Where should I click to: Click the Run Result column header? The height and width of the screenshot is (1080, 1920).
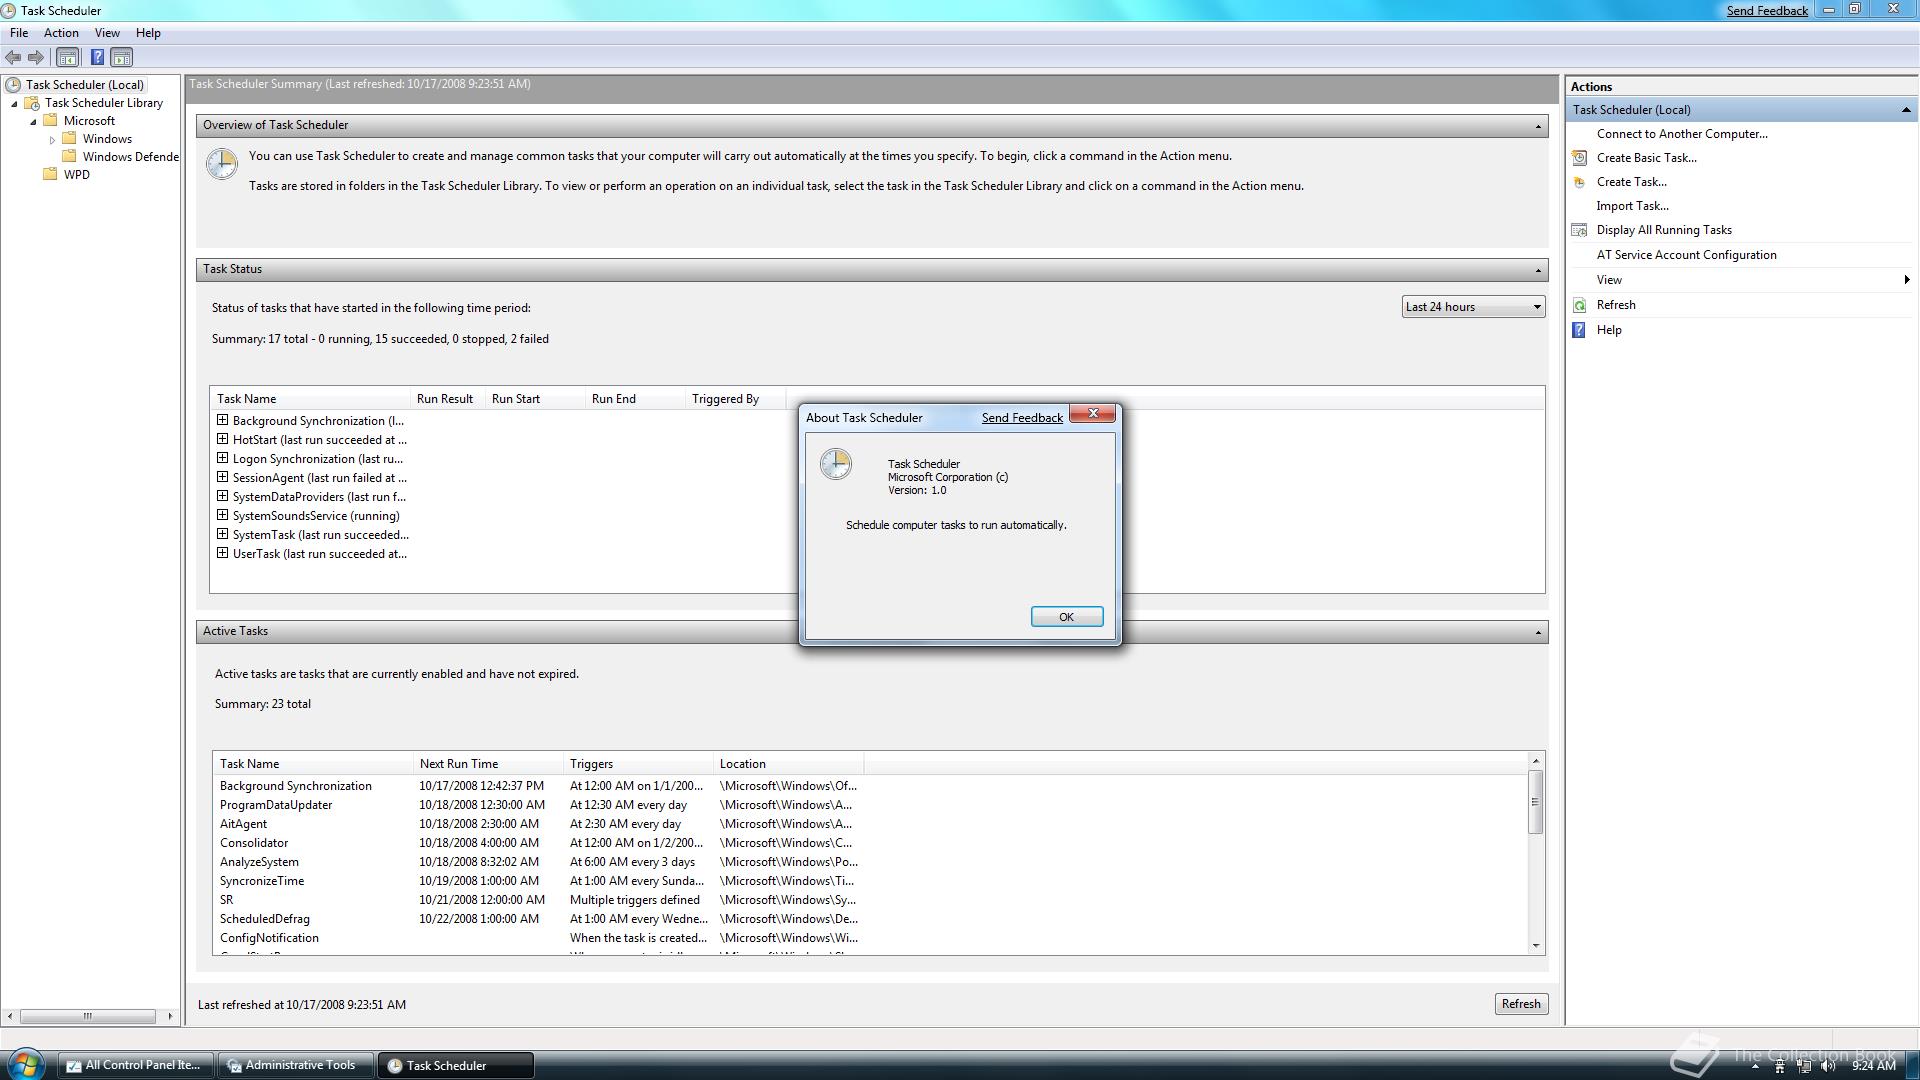447,399
